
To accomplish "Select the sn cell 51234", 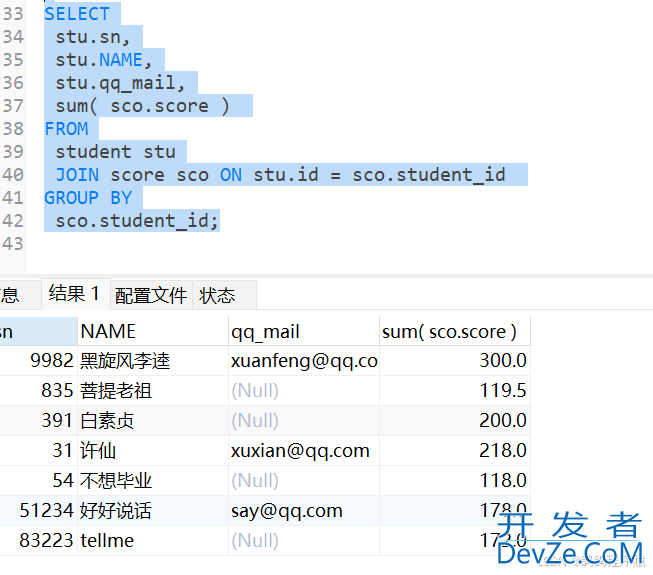I will 38,510.
